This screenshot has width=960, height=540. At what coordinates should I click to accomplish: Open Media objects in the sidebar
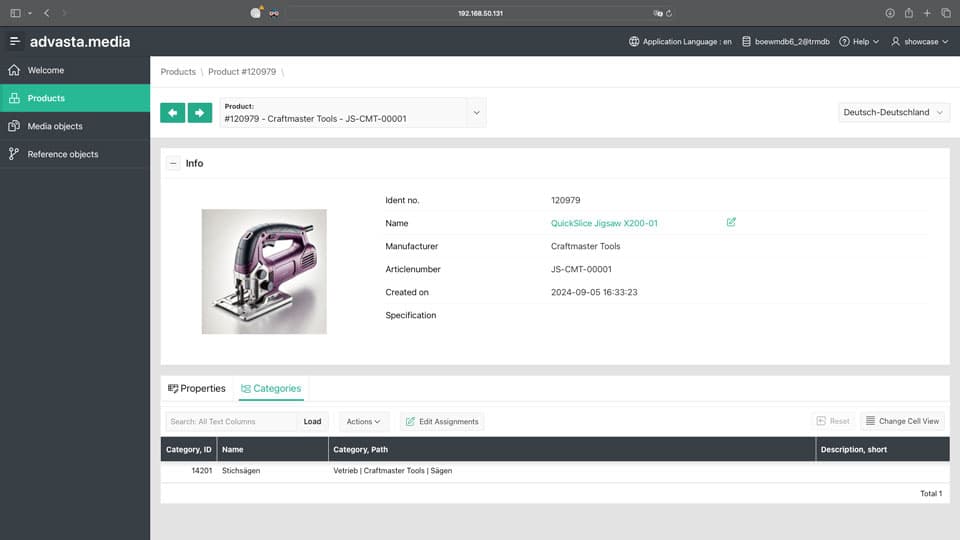click(x=75, y=126)
